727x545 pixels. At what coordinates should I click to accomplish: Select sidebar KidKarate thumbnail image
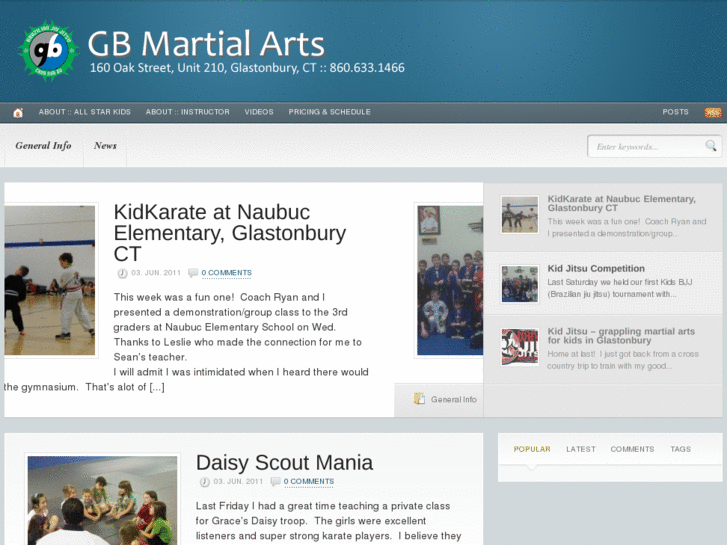pyautogui.click(x=520, y=214)
